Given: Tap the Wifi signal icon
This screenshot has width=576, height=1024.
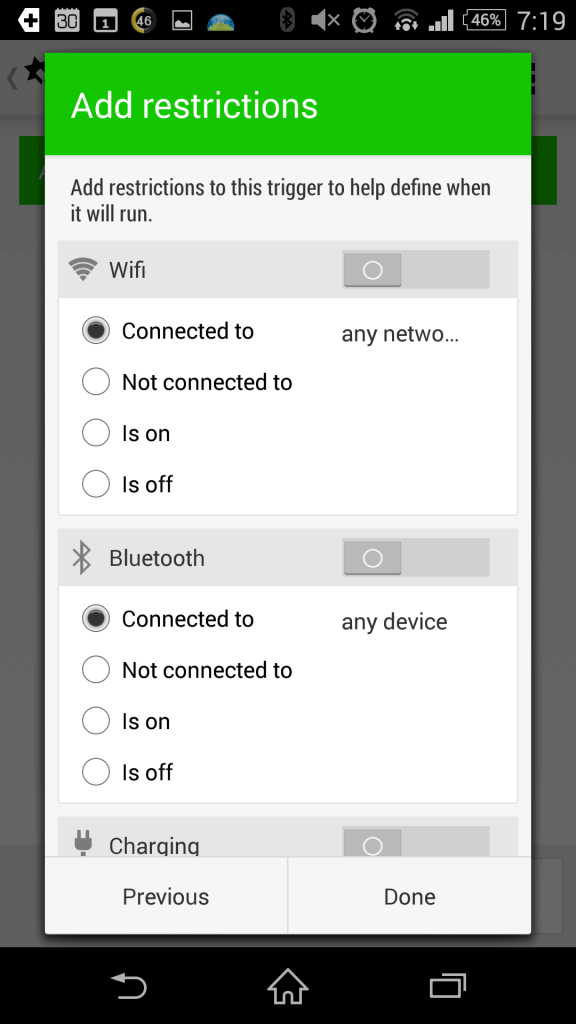Looking at the screenshot, I should (x=83, y=269).
